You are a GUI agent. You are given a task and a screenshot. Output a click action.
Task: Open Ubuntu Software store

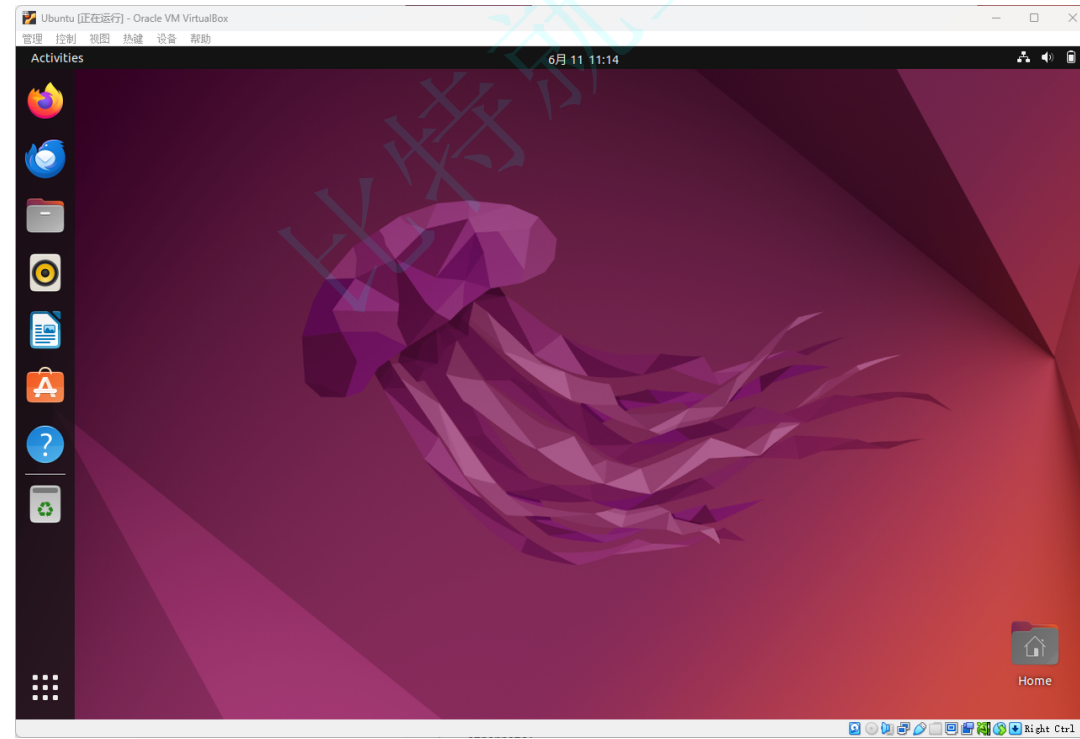coord(45,386)
